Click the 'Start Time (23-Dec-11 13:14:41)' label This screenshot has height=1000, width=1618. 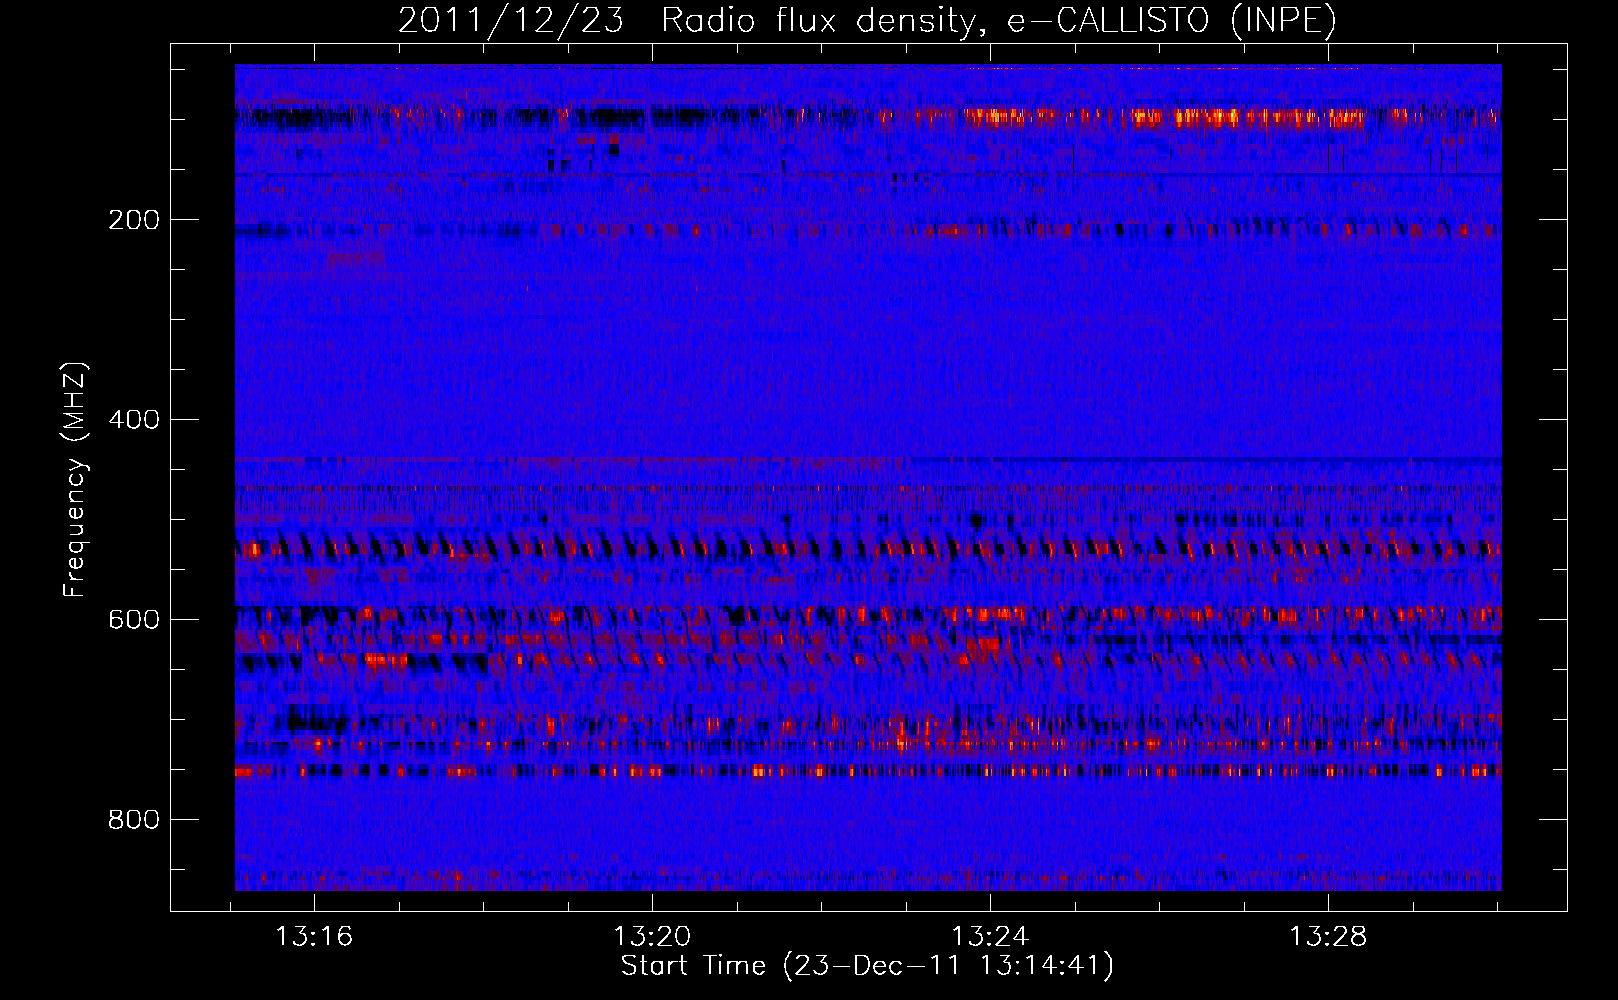tap(867, 966)
